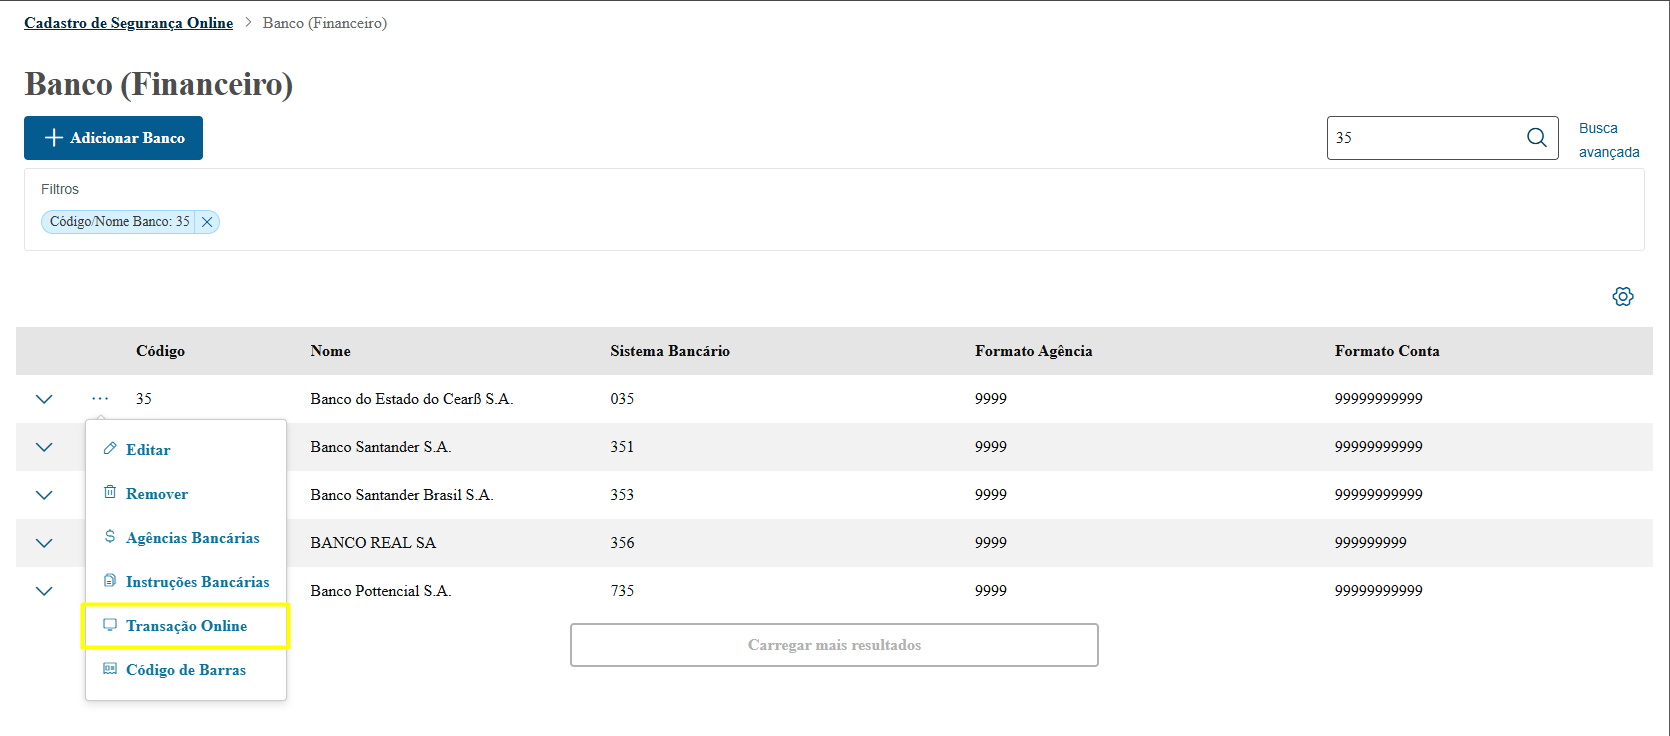The image size is (1670, 736).
Task: Remove the Código/Nome Banco filter chip
Action: tap(207, 222)
